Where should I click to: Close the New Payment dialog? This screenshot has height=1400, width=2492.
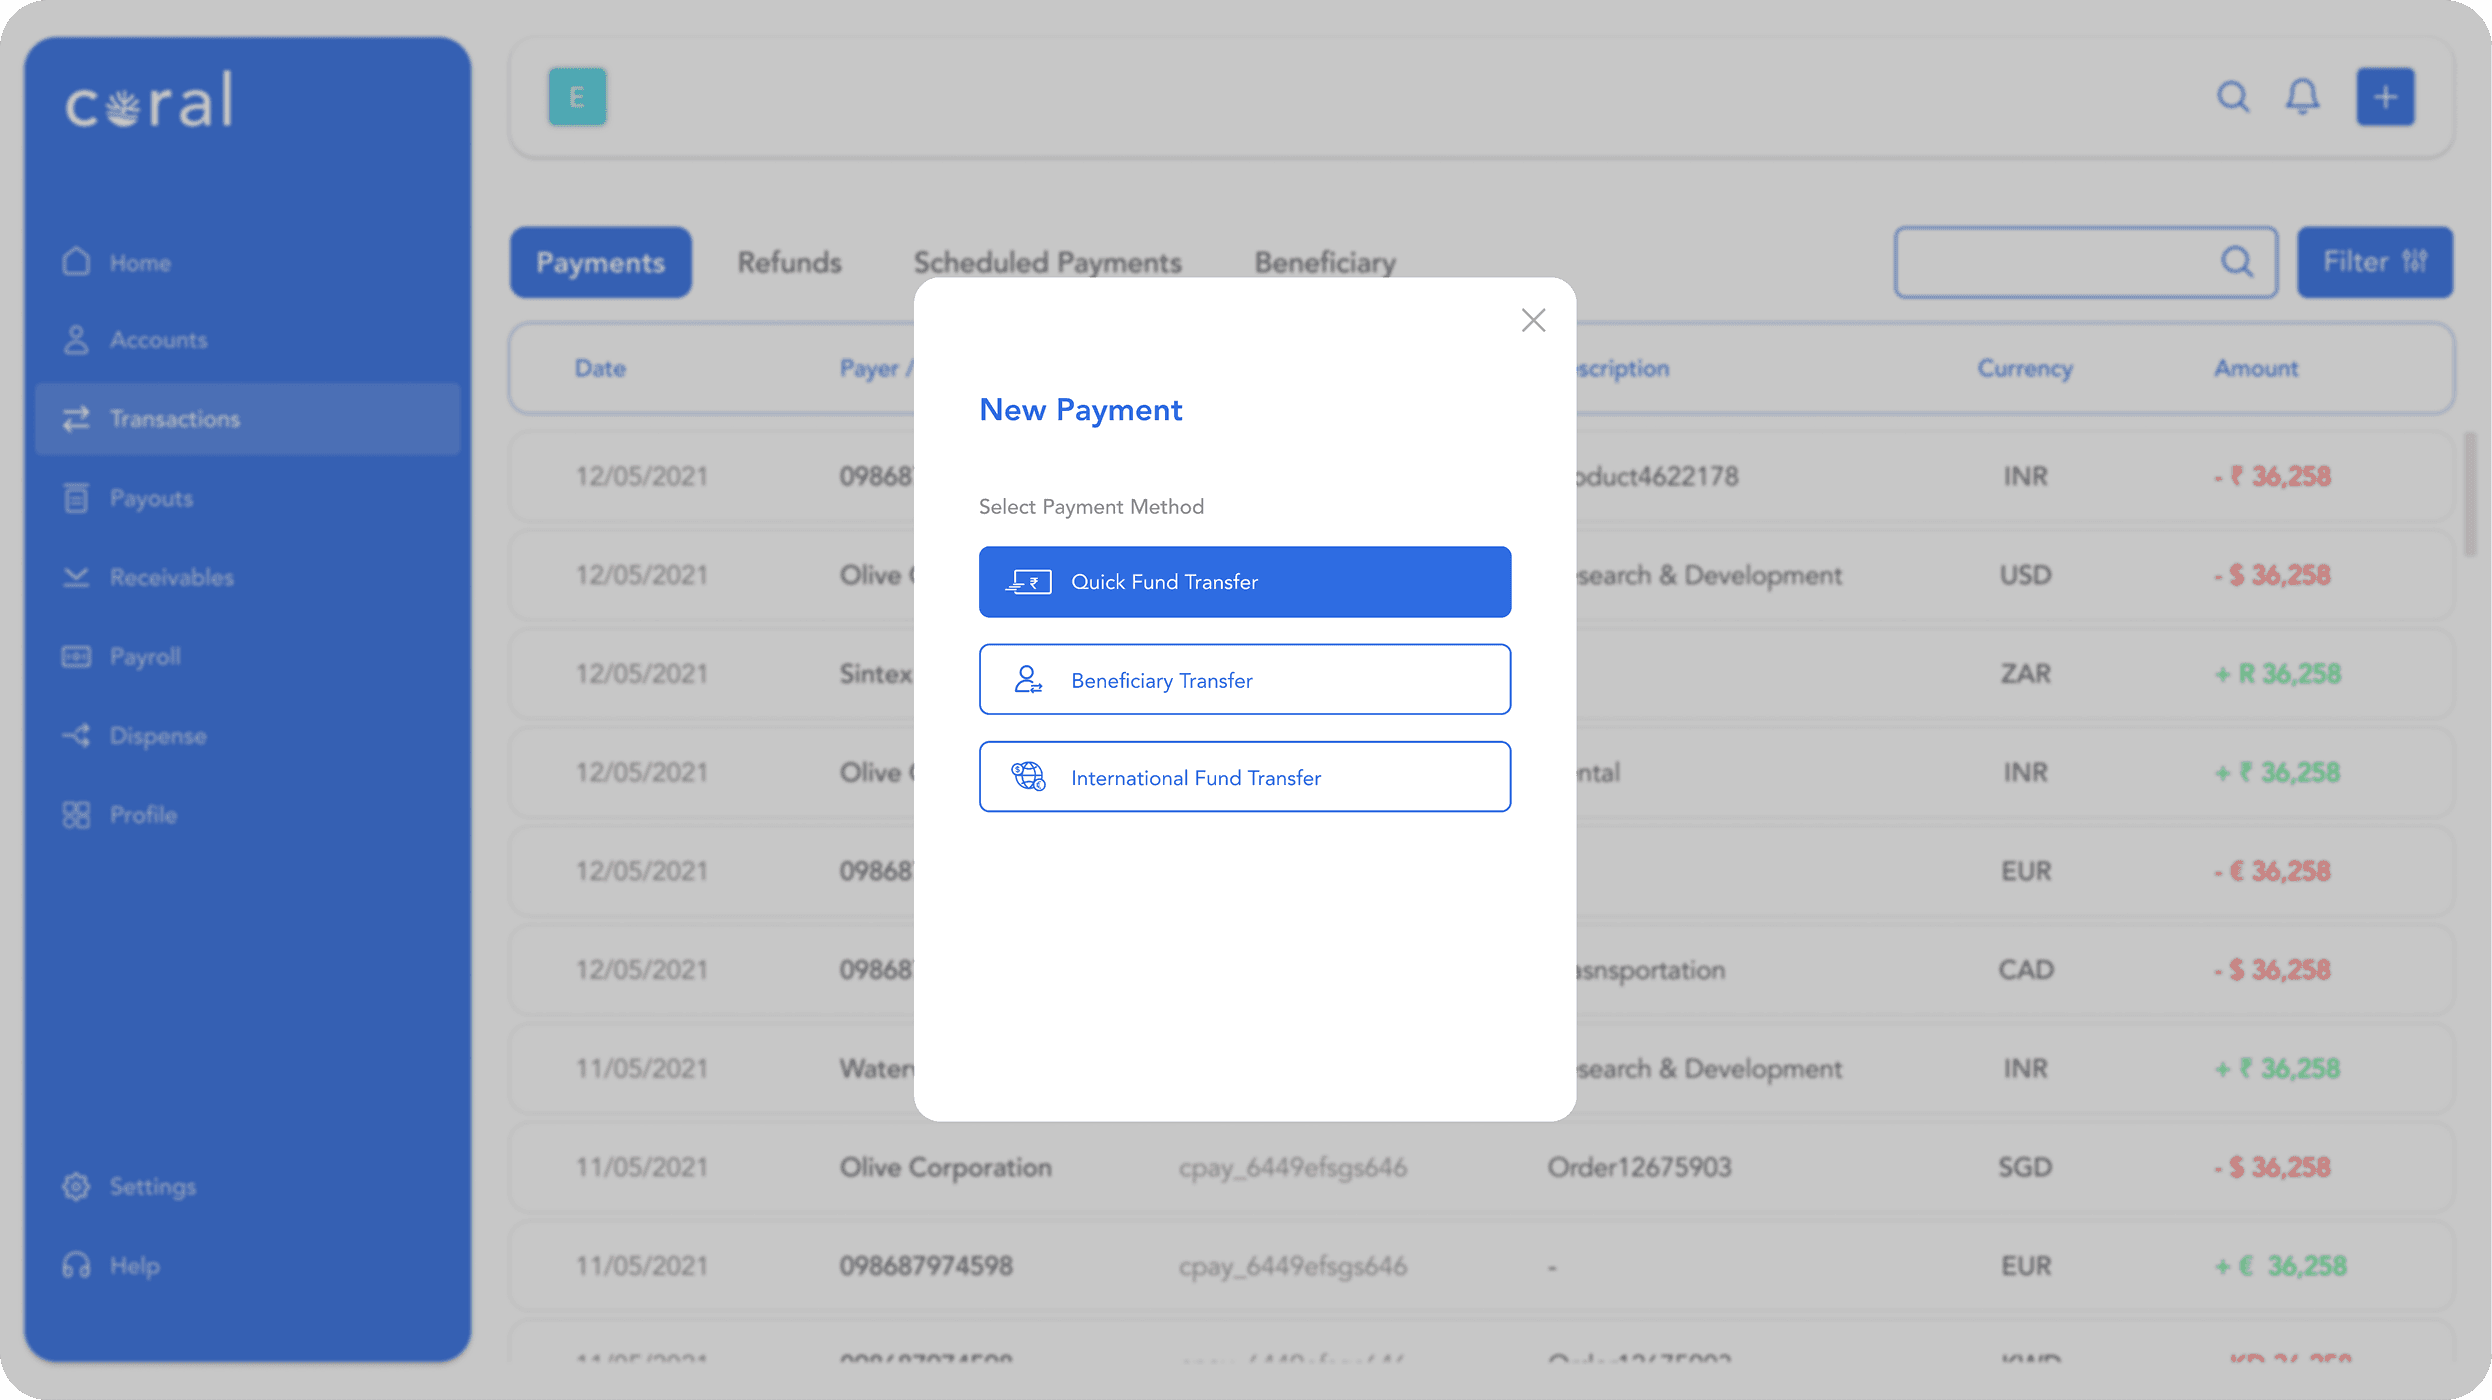point(1533,320)
